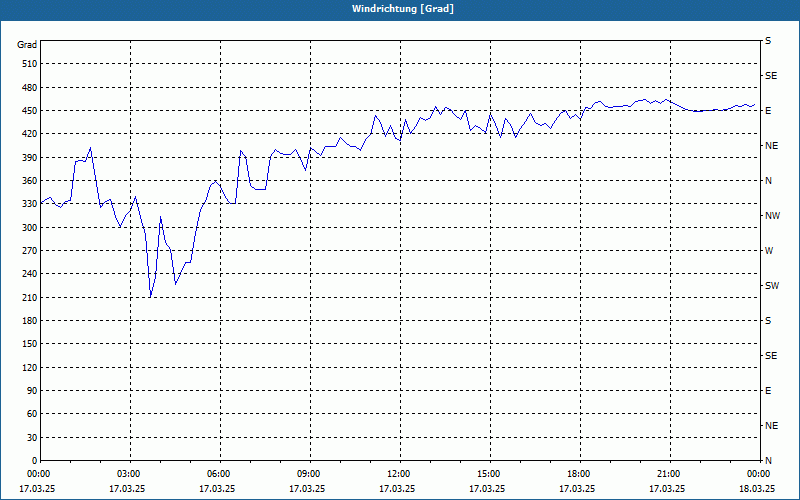Screen dimensions: 800x500
Task: Click the "N" compass label level with 360
Action: (768, 181)
